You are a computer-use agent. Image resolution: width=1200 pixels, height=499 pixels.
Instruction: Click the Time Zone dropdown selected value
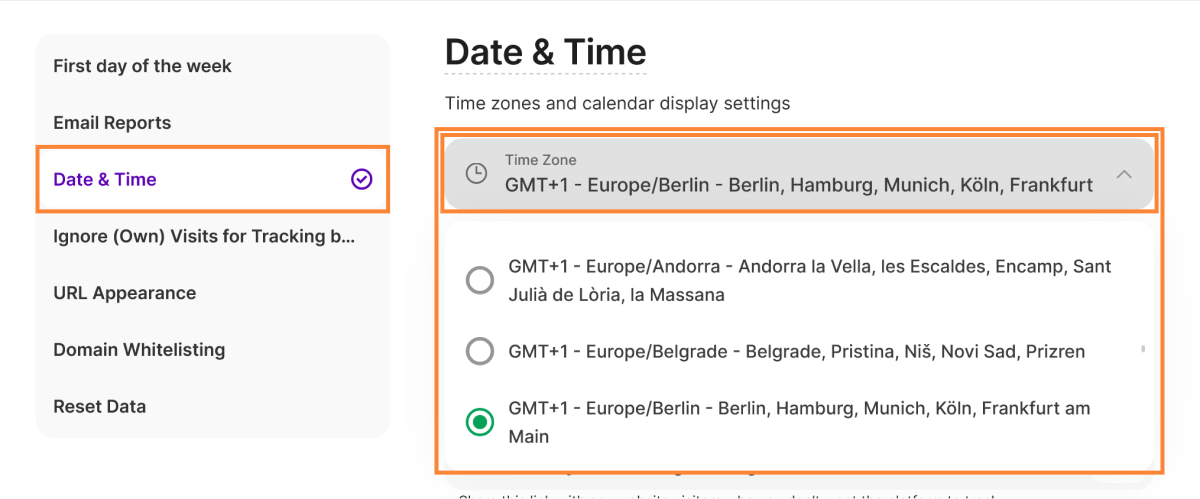point(798,184)
